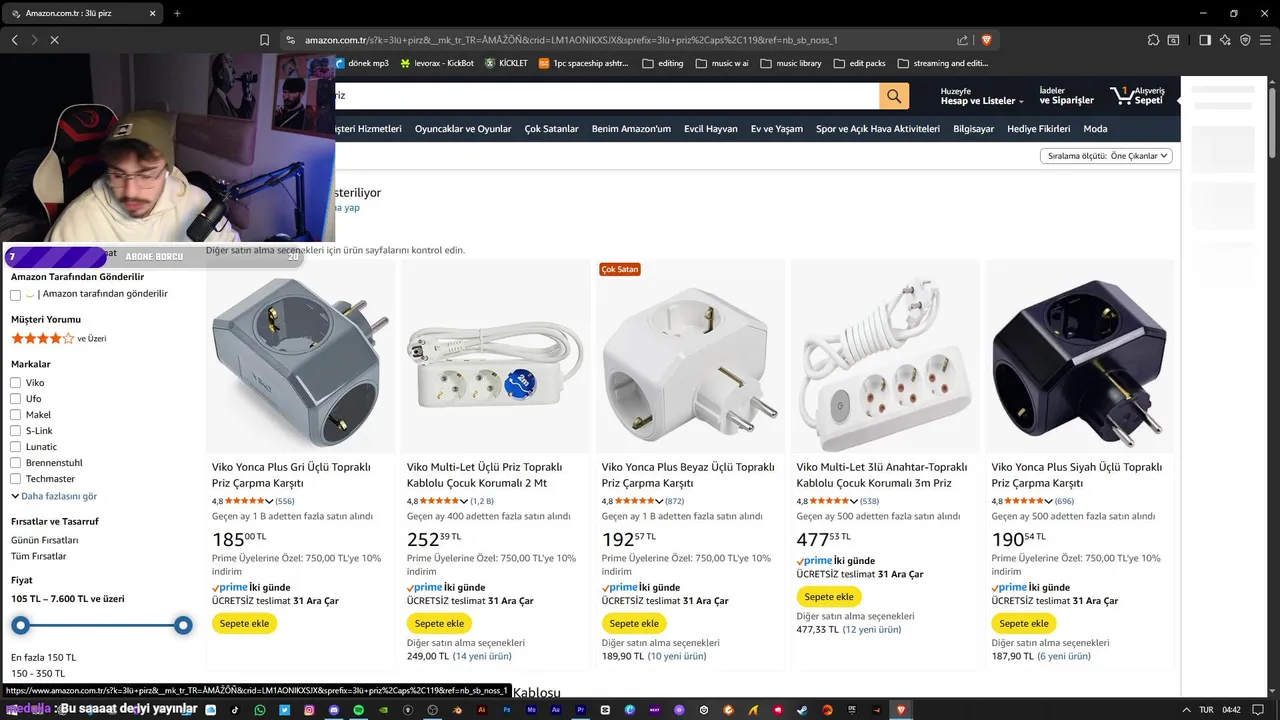
Task: Open Brave's hamburger main menu
Action: click(x=1265, y=40)
